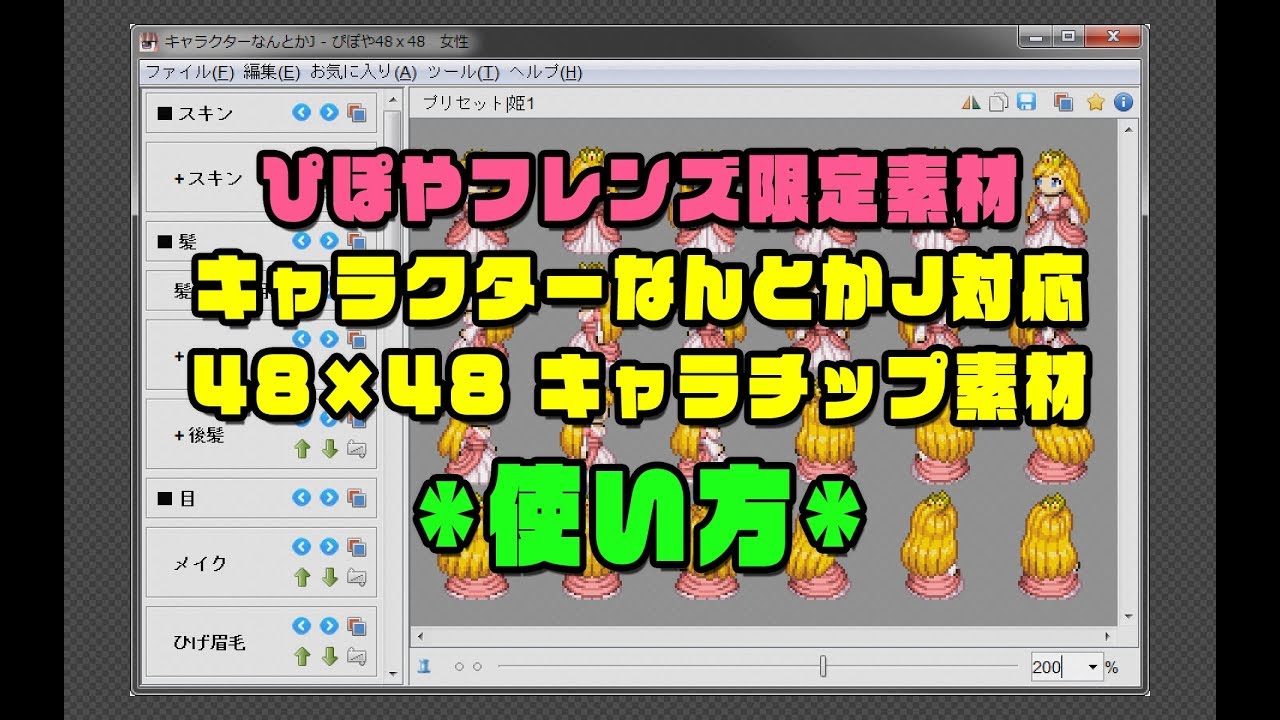Screen dimensions: 1280x720
Task: Click the pin icon in the status bar
Action: [x=425, y=665]
